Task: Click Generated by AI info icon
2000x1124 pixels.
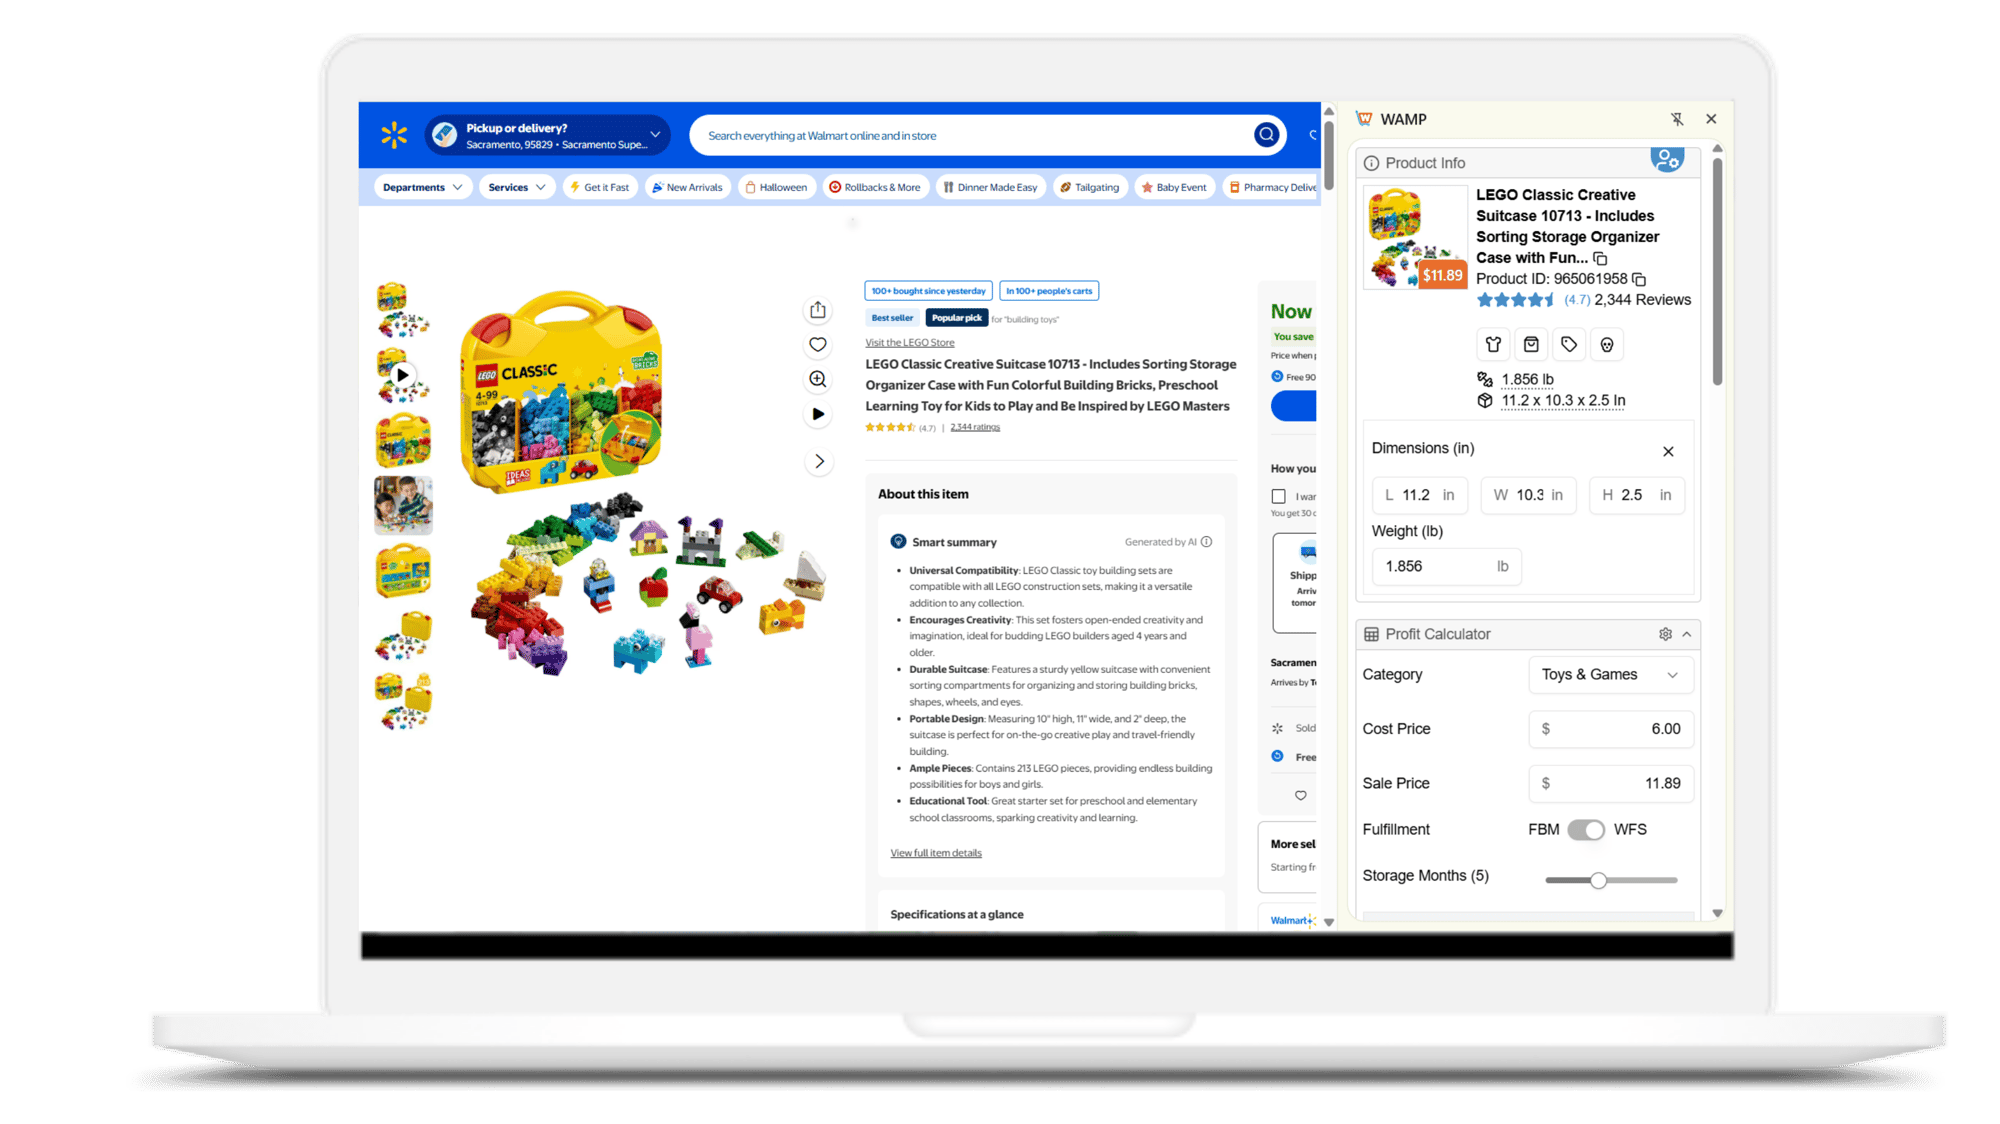Action: [1207, 542]
